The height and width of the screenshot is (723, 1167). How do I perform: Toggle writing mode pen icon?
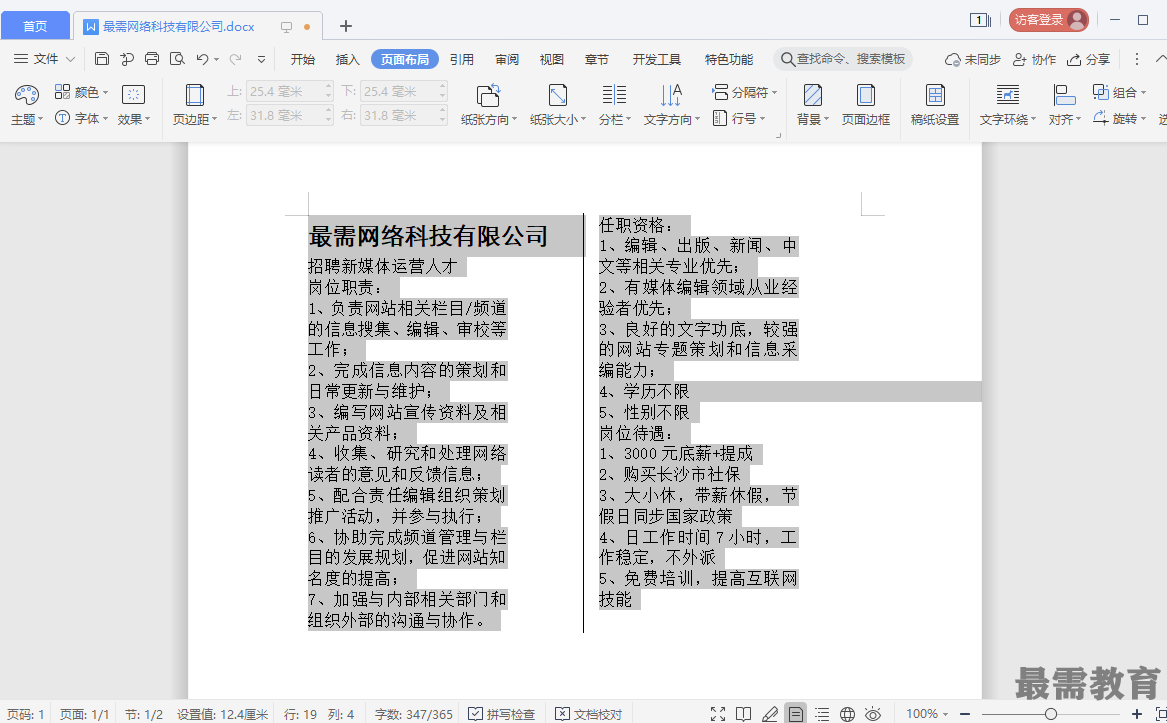click(x=770, y=714)
